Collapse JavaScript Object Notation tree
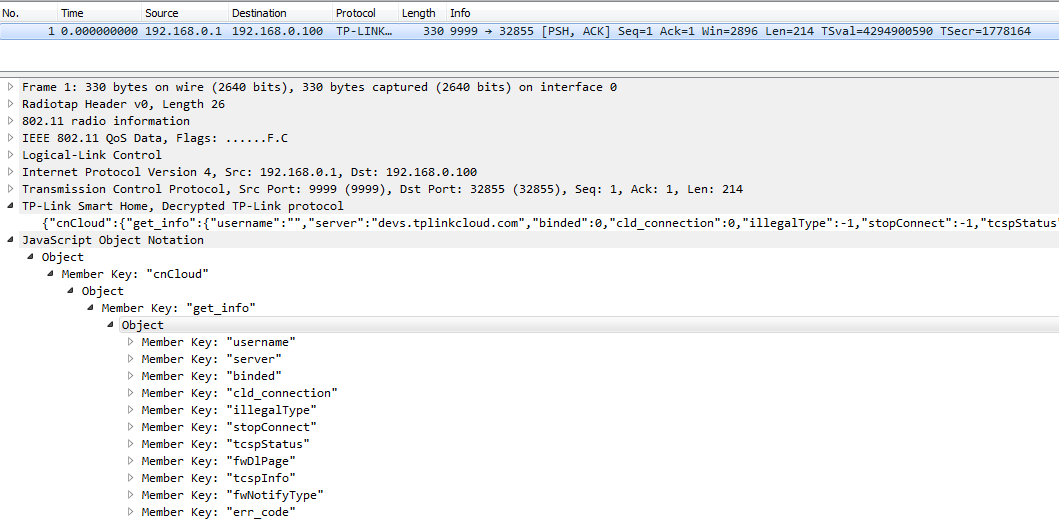 (x=11, y=240)
